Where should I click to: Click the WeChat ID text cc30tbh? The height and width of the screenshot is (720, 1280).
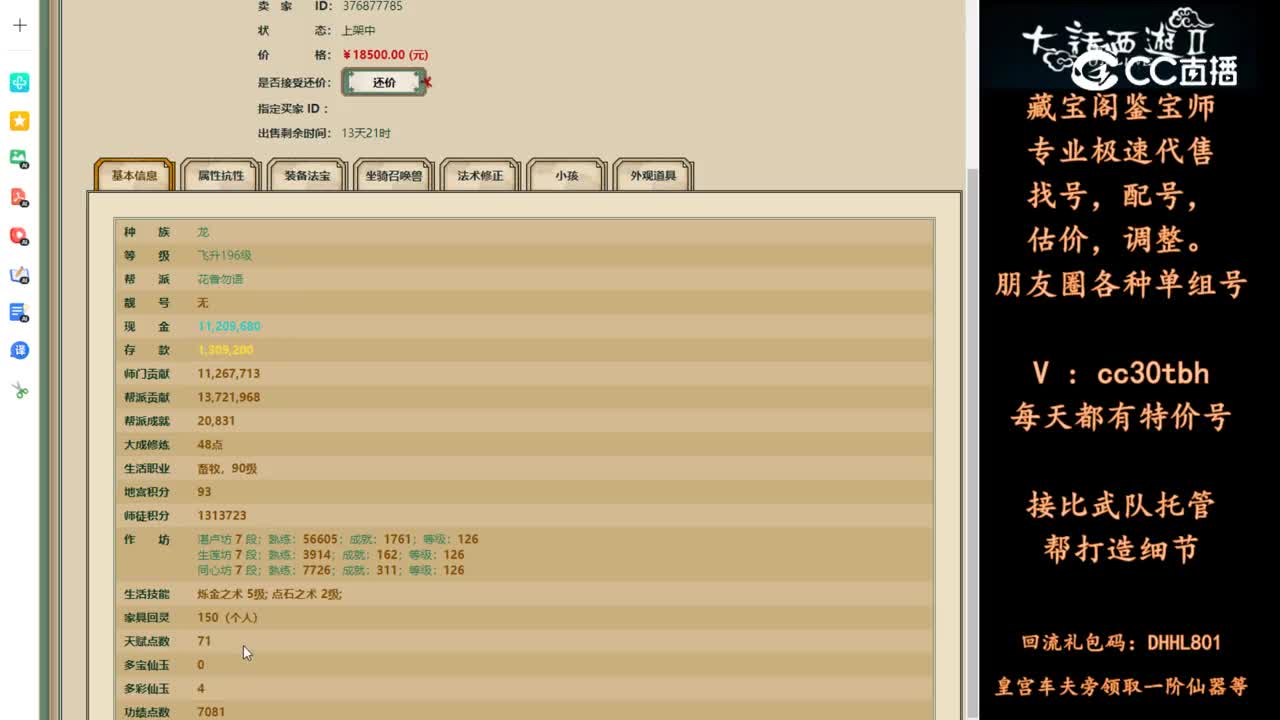click(x=1153, y=374)
